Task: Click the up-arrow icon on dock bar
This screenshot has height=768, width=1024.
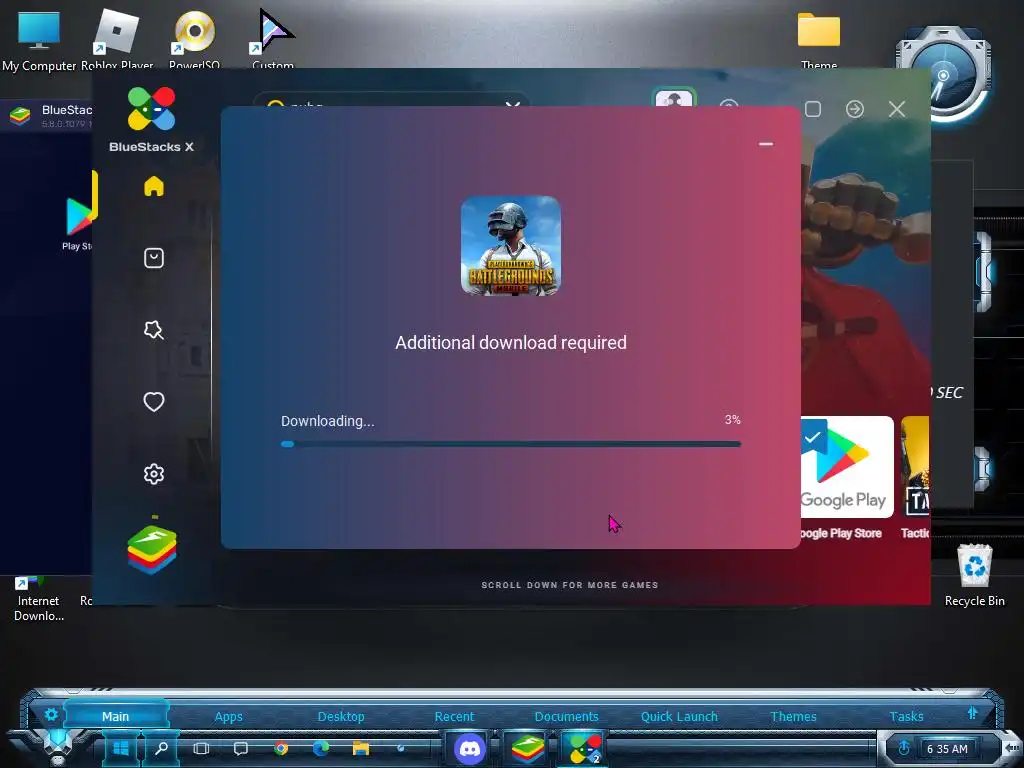Action: coord(972,713)
